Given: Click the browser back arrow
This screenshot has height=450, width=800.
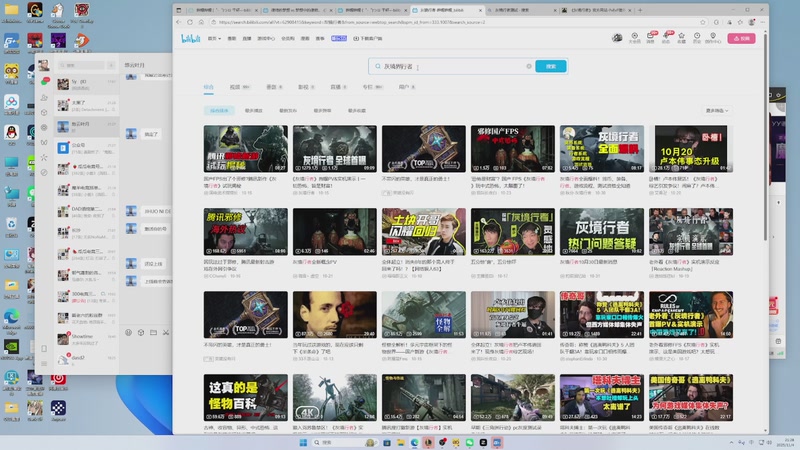Looking at the screenshot, I should click(x=179, y=22).
